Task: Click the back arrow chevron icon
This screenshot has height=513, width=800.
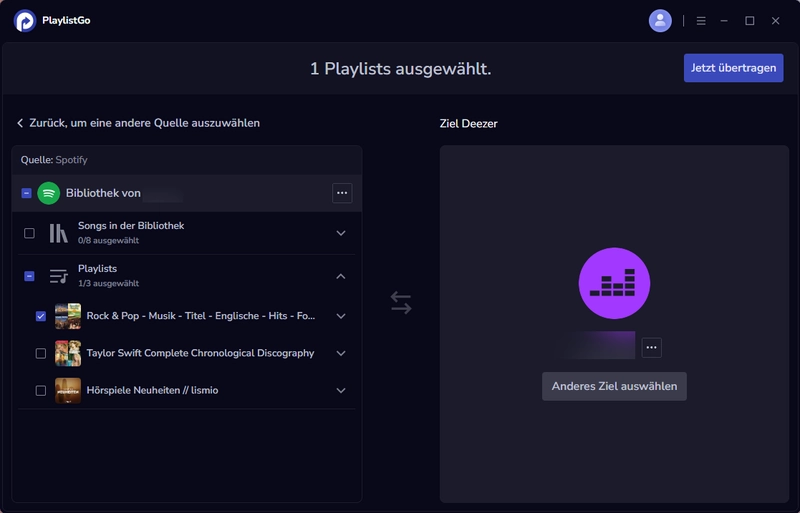Action: [20, 123]
